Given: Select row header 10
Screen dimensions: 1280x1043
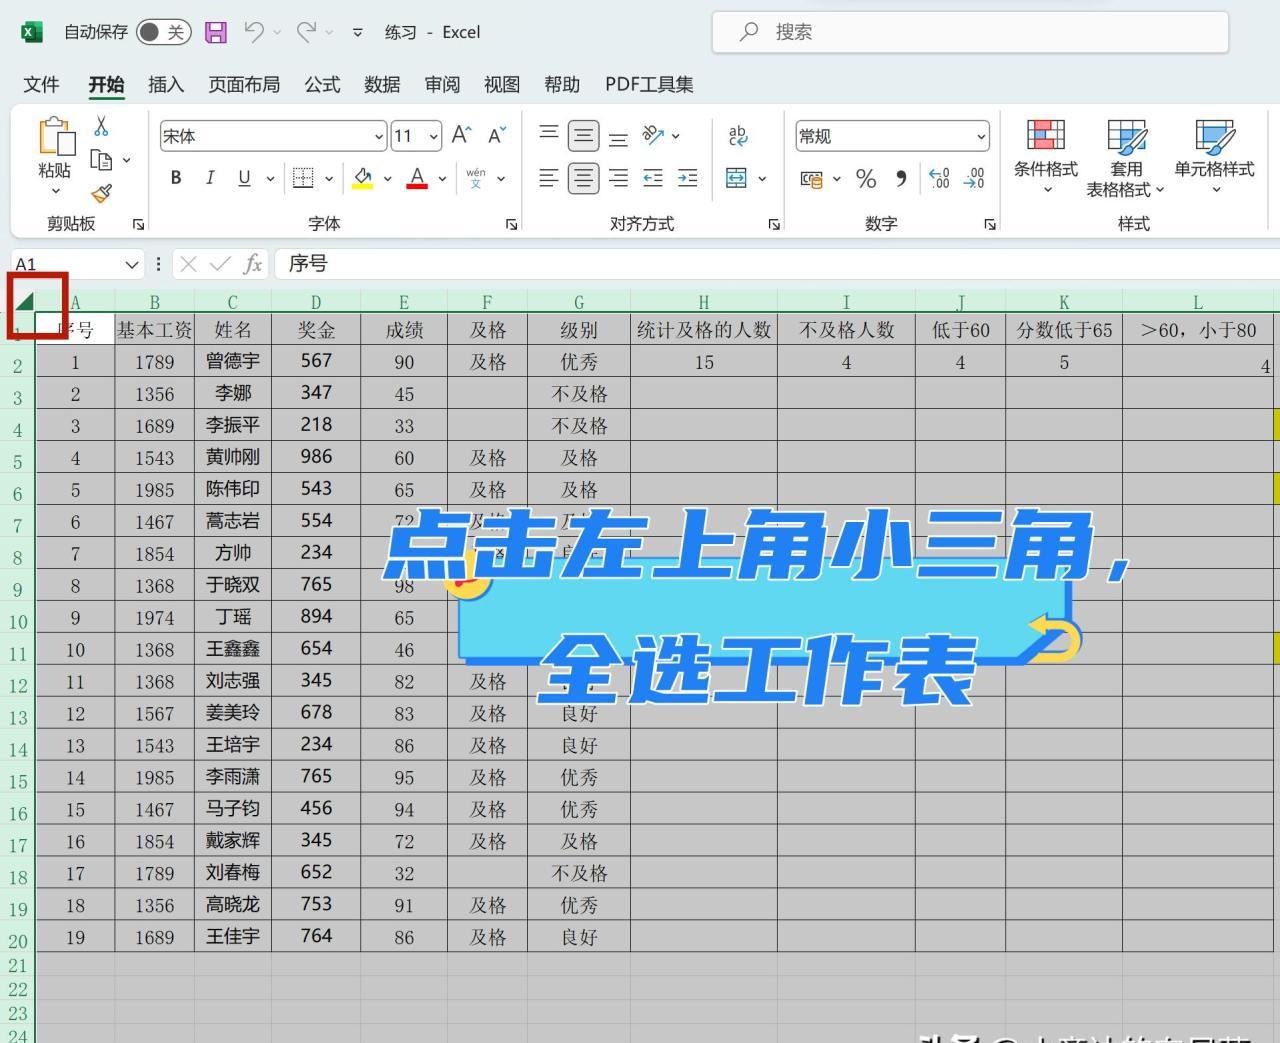Looking at the screenshot, I should pos(18,622).
